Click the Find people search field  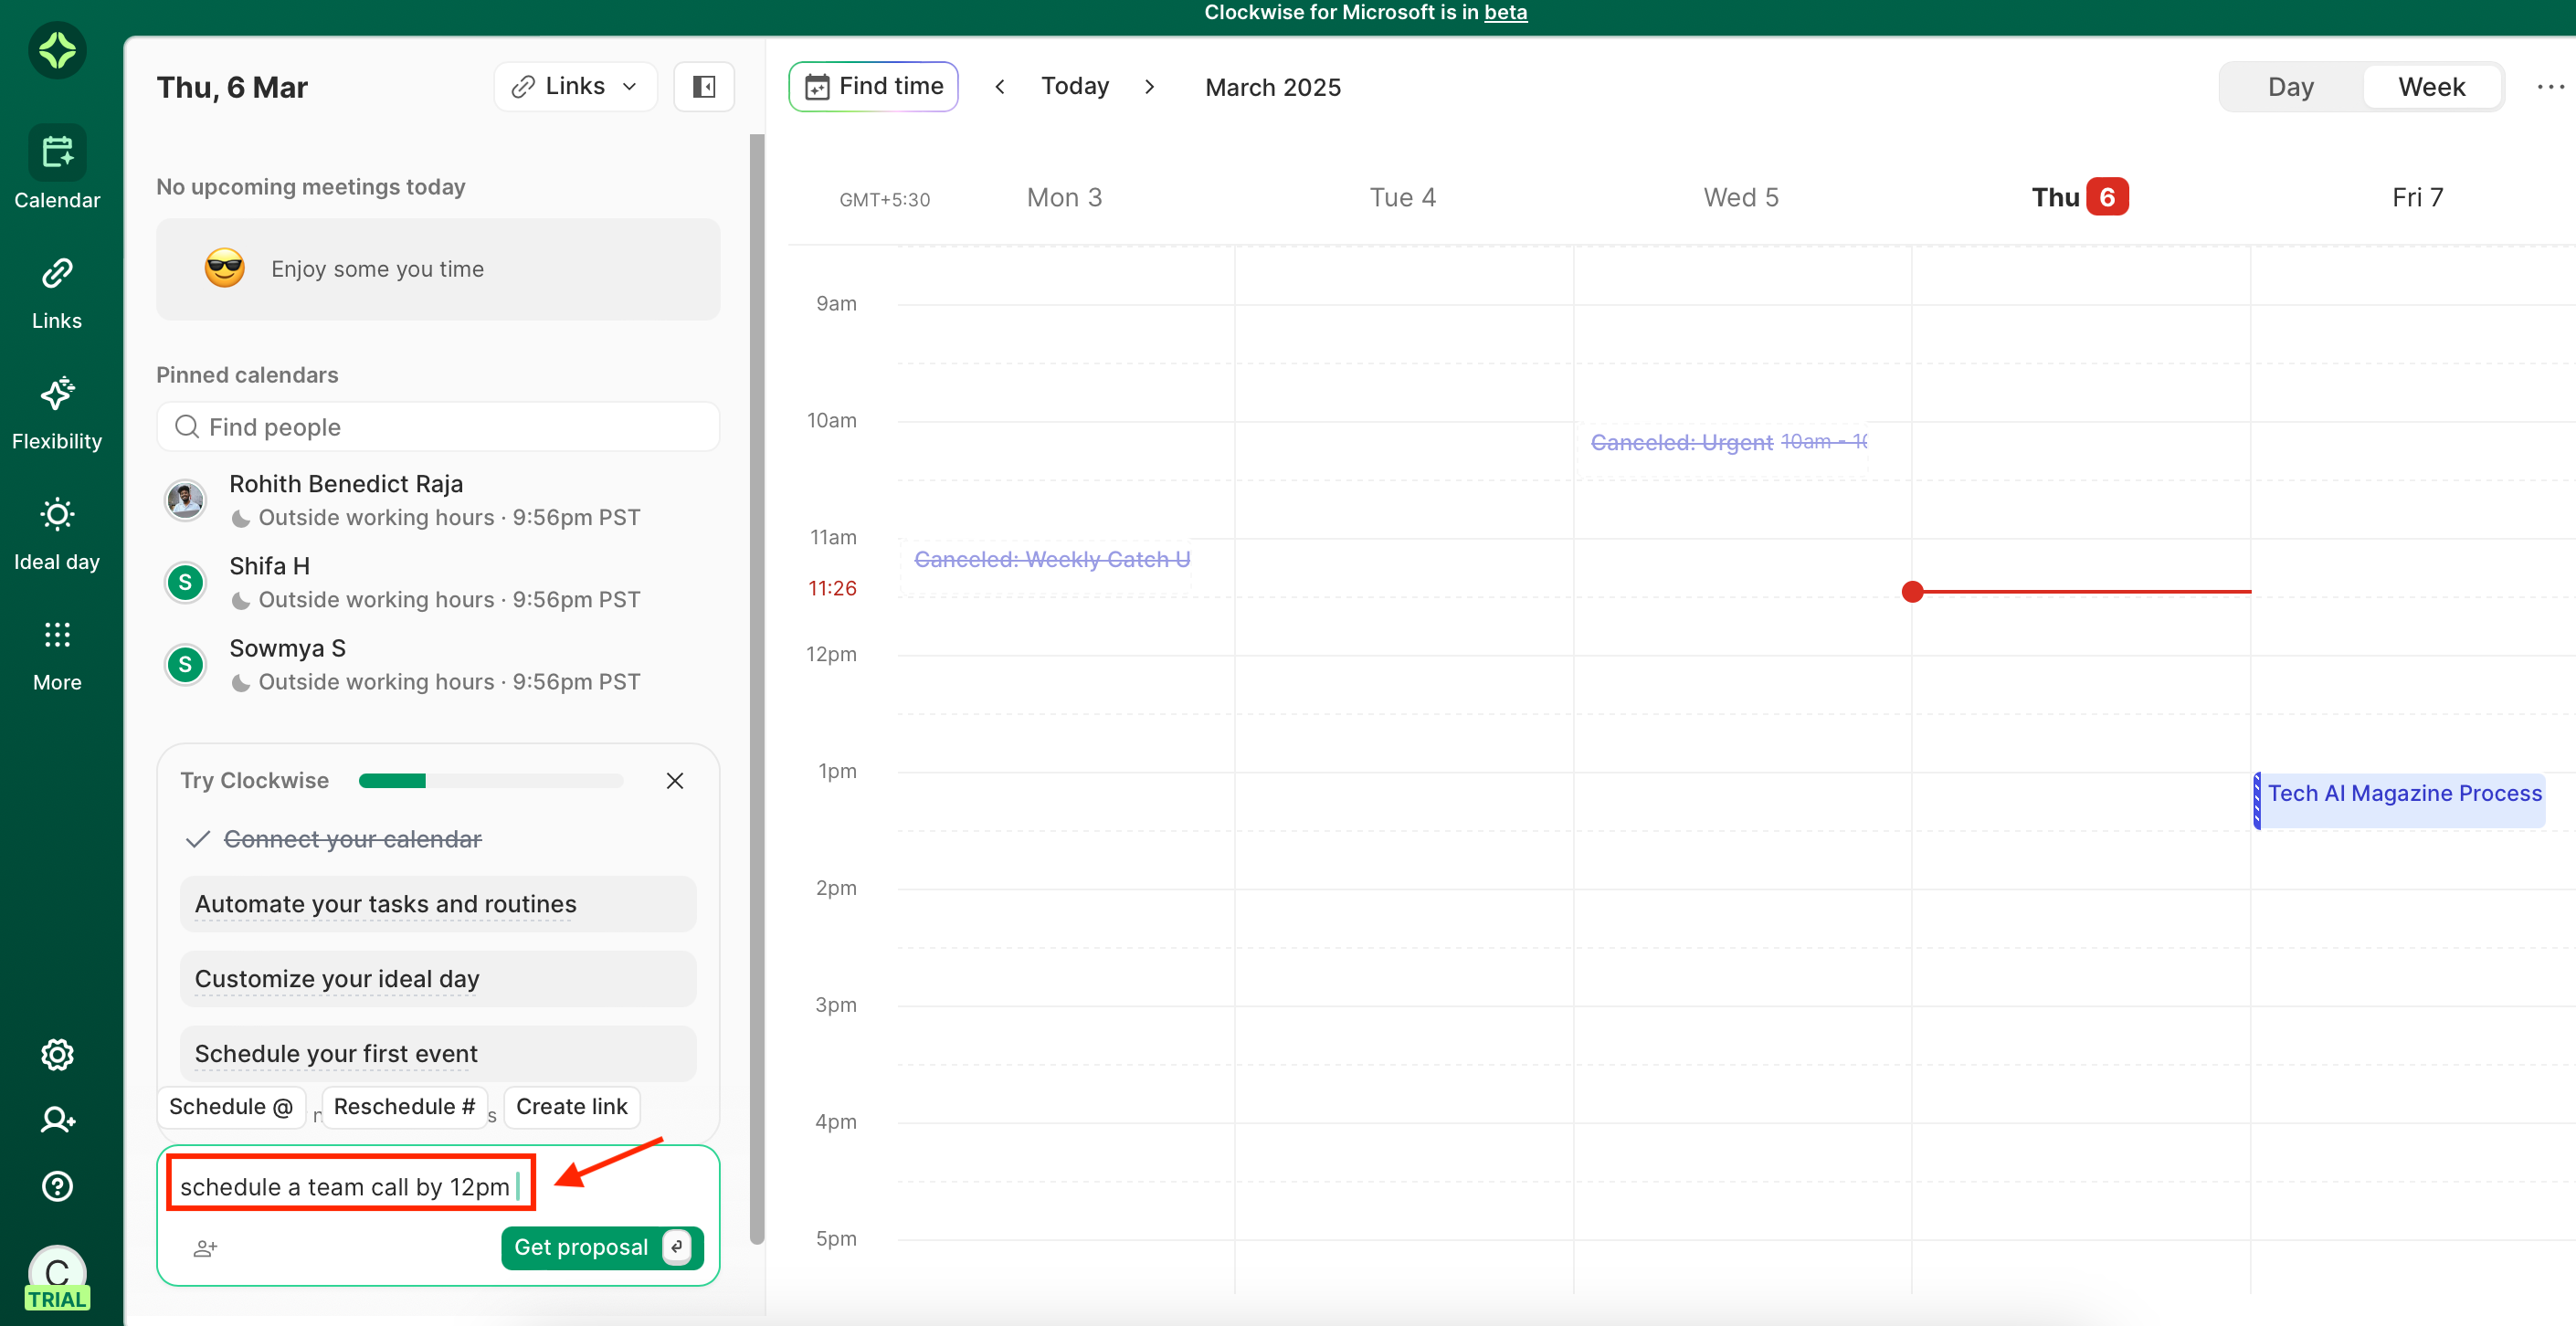tap(438, 427)
